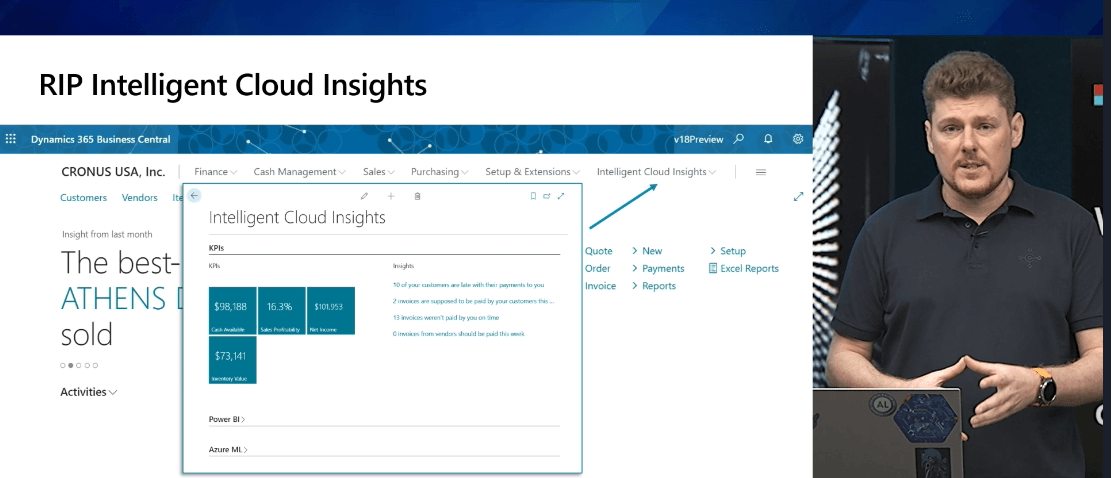Expand the Power BI section
This screenshot has width=1114, height=478.
point(227,420)
